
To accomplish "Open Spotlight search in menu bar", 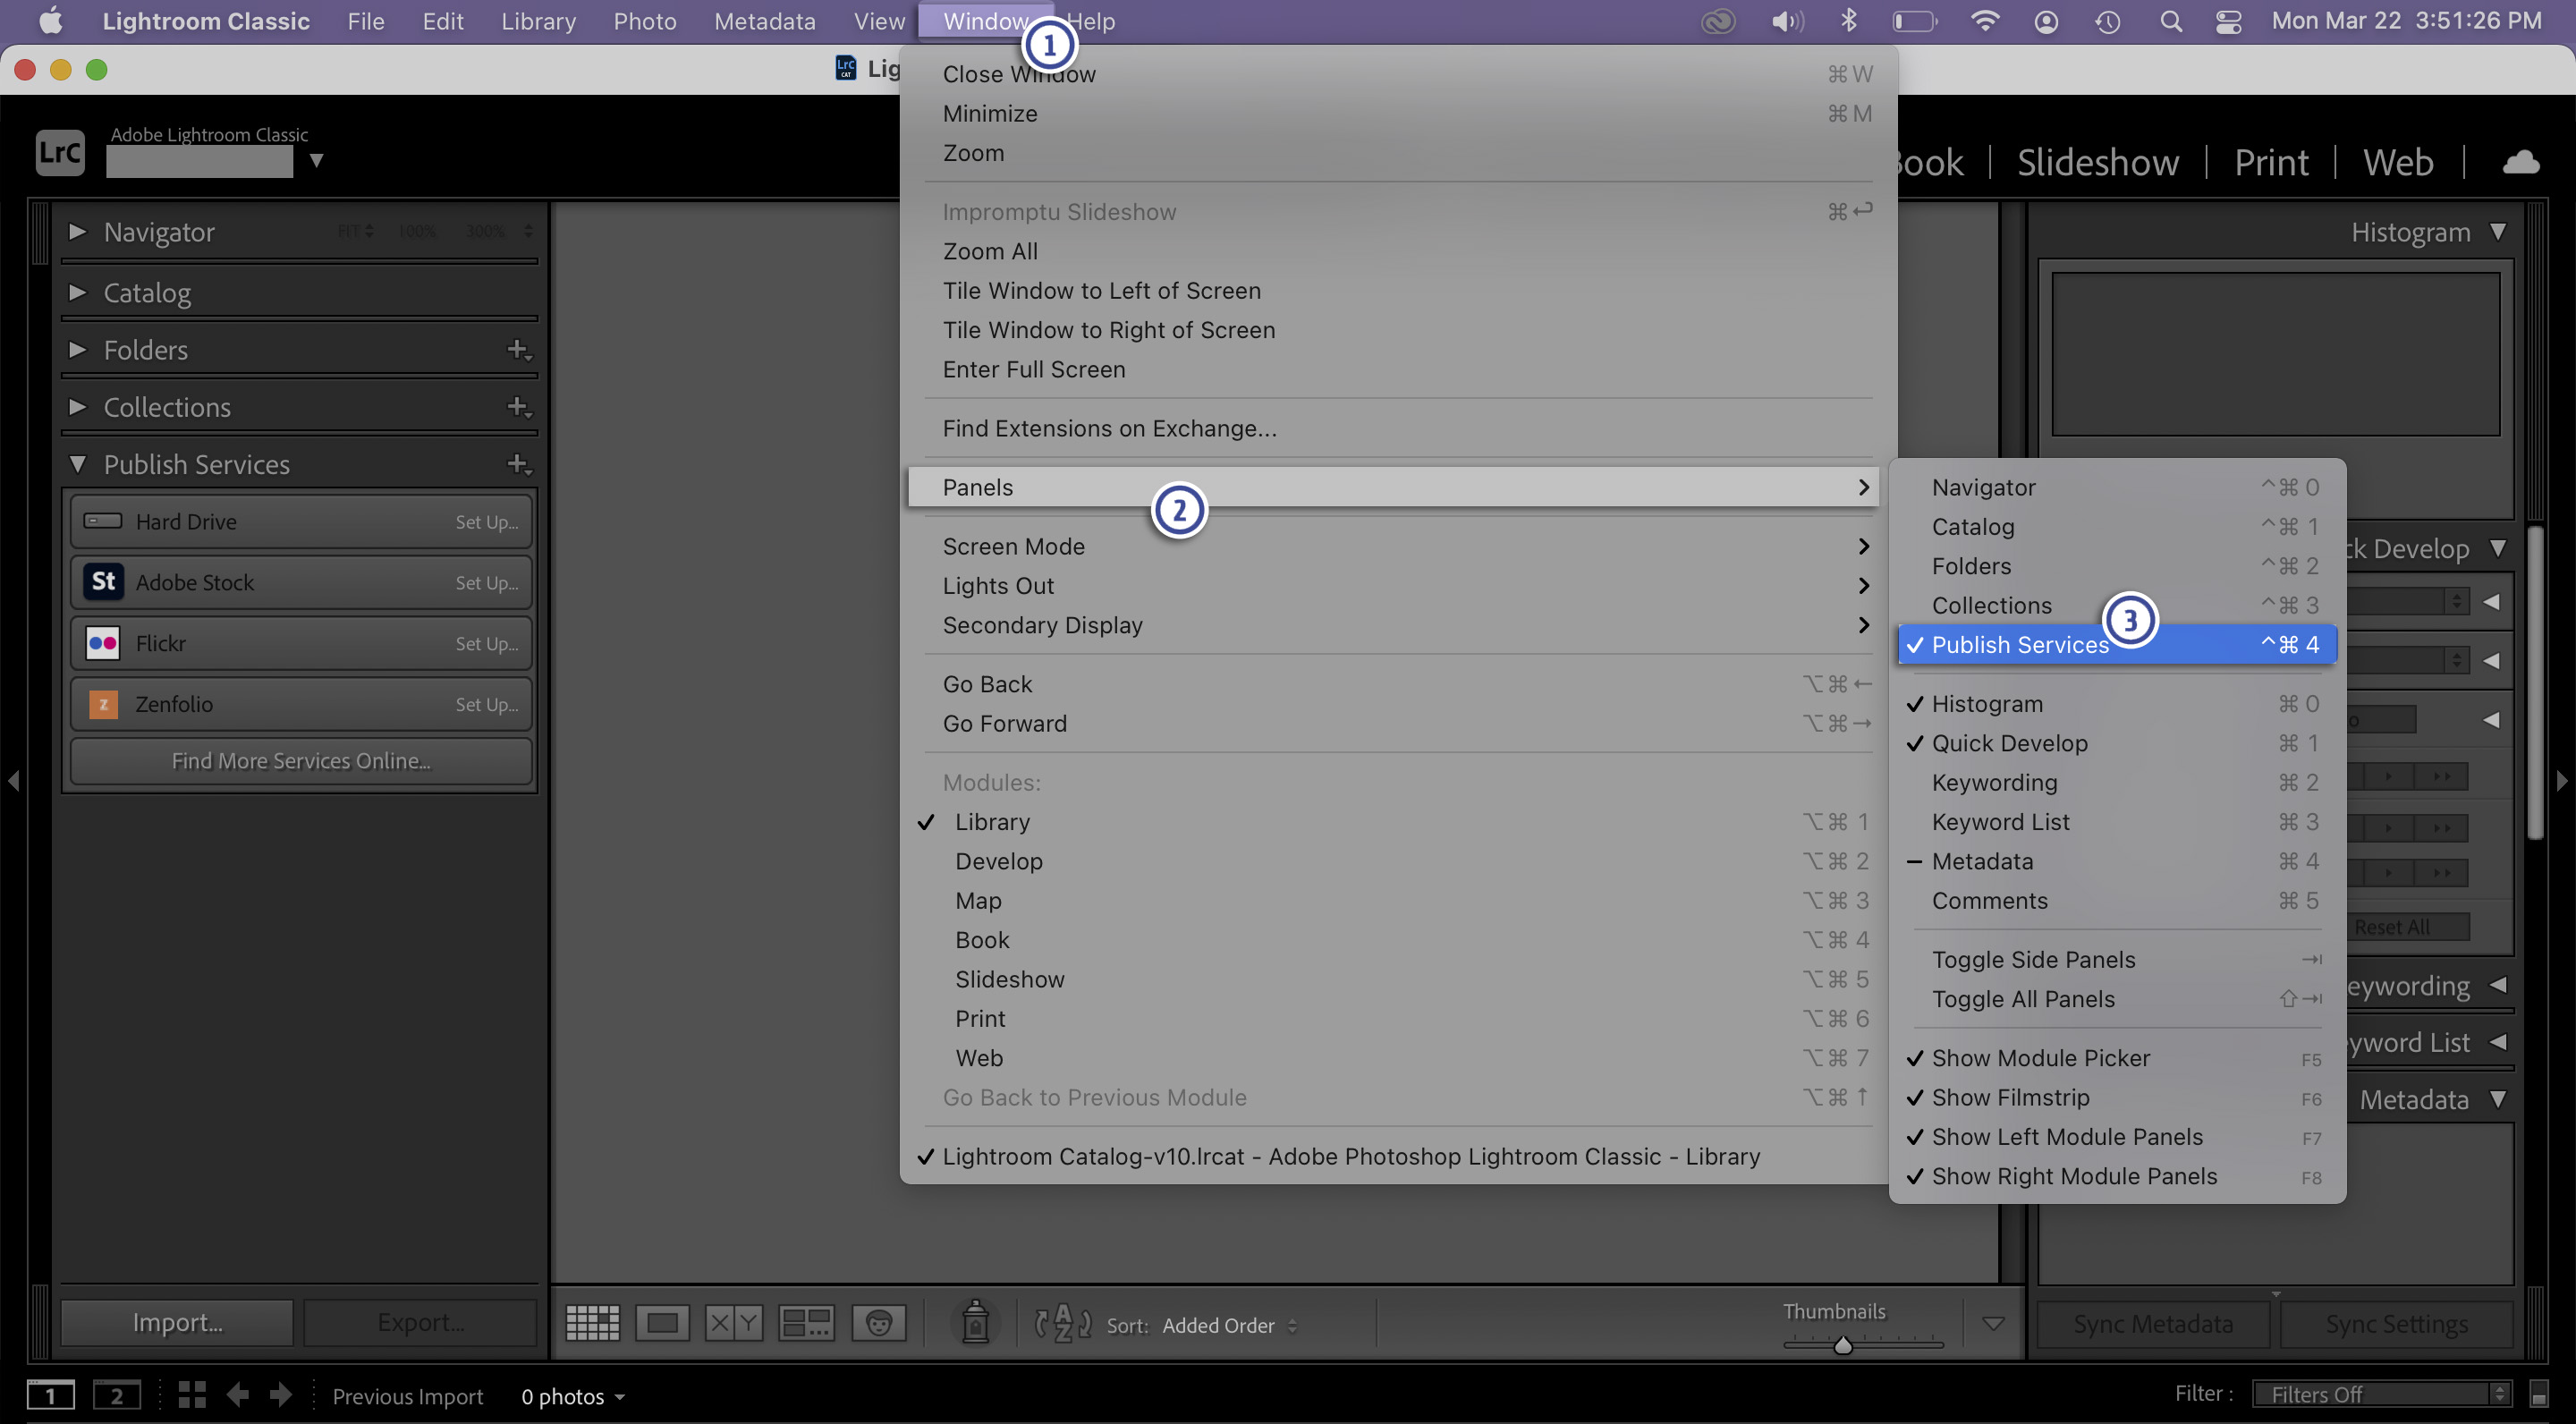I will click(x=2170, y=21).
